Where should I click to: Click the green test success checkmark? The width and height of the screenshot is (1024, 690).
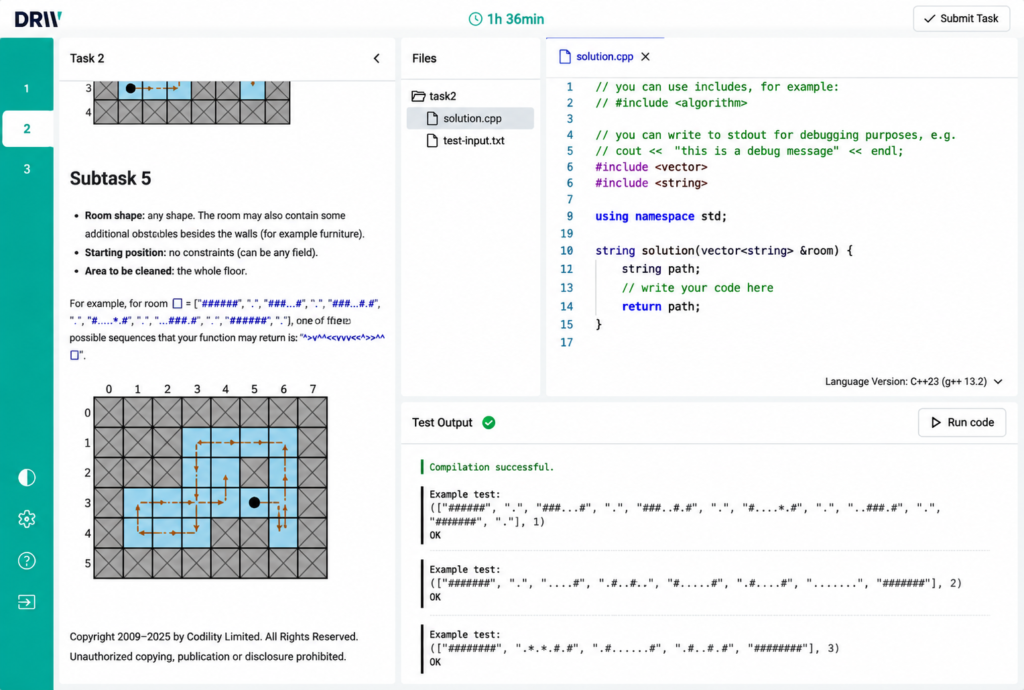coord(488,422)
